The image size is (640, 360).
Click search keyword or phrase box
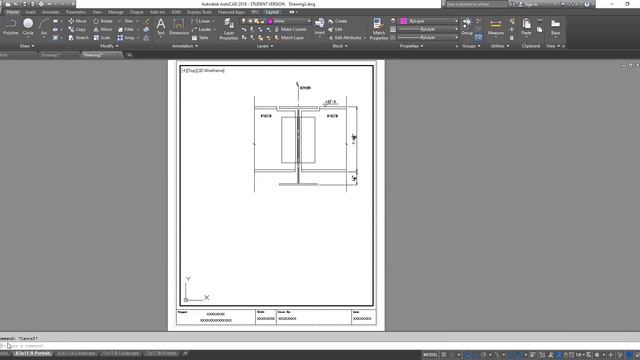coord(476,4)
